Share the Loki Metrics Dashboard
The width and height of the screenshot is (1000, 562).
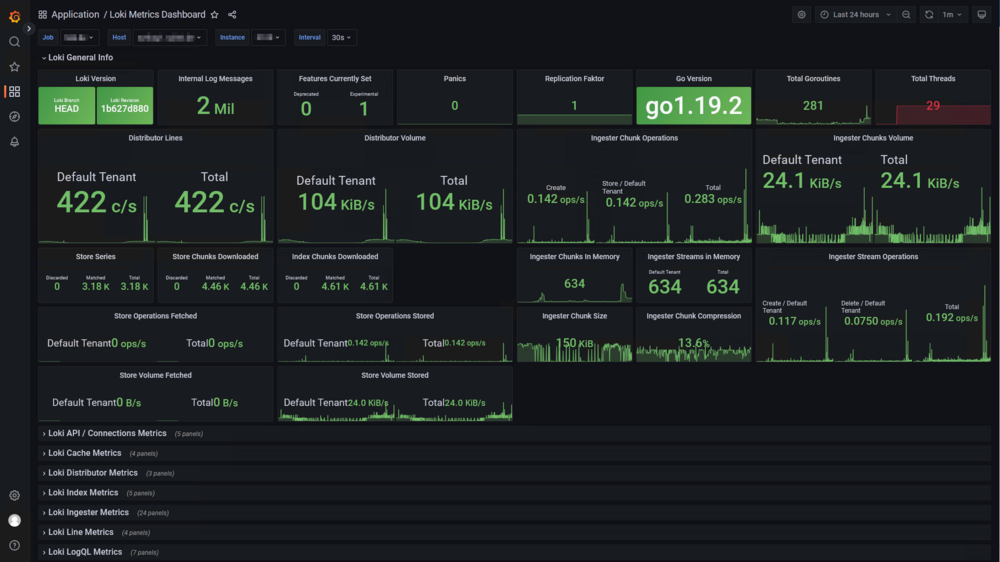(x=232, y=15)
